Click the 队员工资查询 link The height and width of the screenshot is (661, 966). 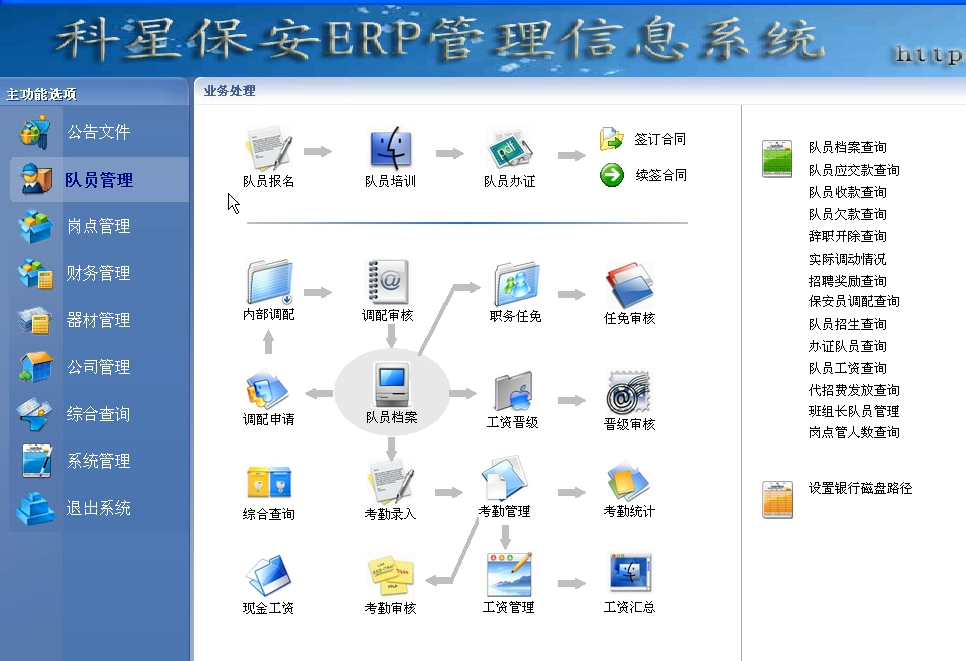click(847, 368)
